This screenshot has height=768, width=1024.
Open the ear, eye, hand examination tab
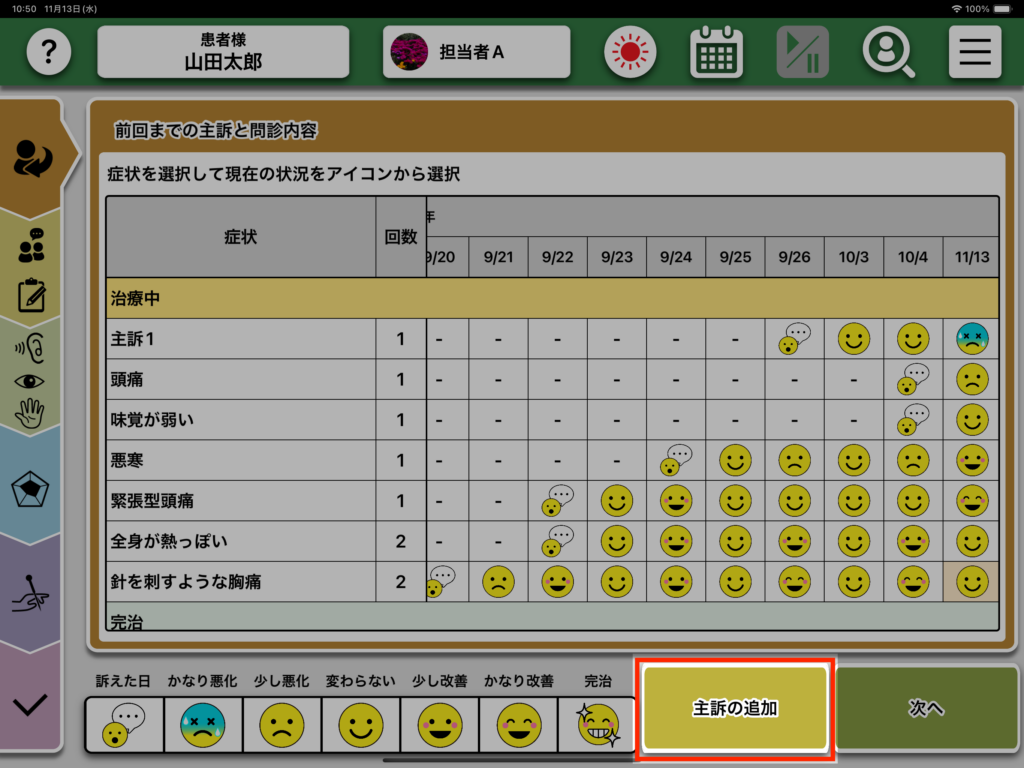pyautogui.click(x=31, y=381)
